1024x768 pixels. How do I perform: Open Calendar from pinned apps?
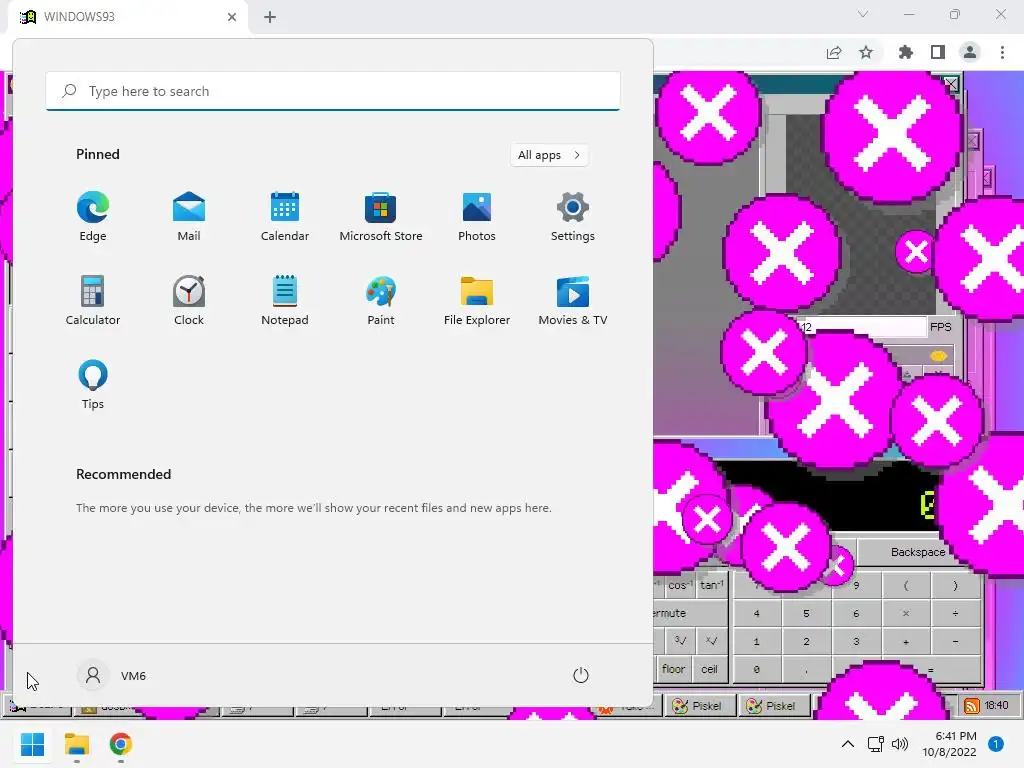[285, 216]
